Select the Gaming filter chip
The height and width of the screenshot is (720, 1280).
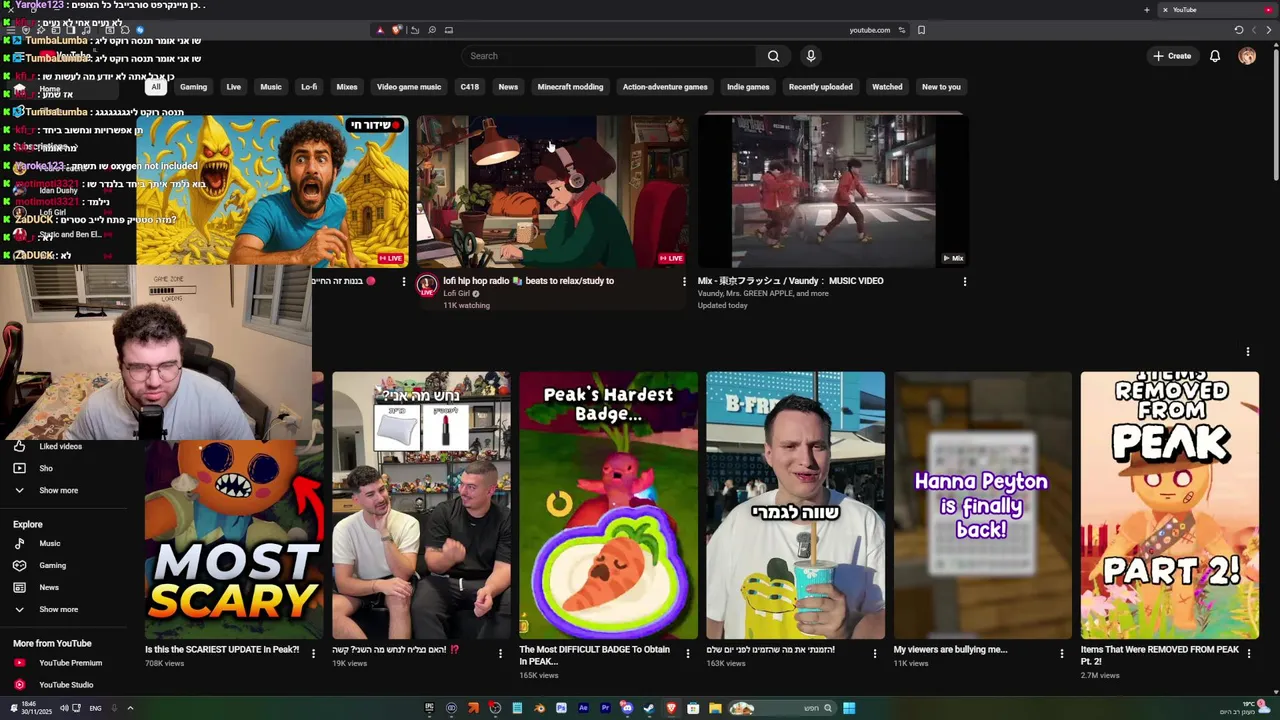(193, 87)
